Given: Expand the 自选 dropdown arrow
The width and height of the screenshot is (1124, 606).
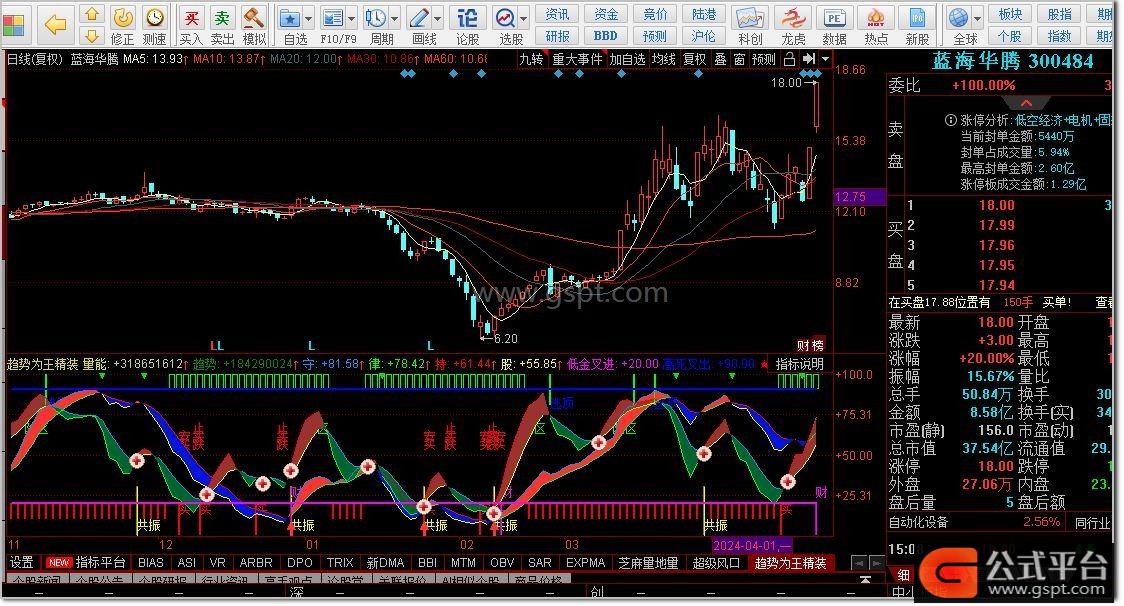Looking at the screenshot, I should (x=308, y=19).
